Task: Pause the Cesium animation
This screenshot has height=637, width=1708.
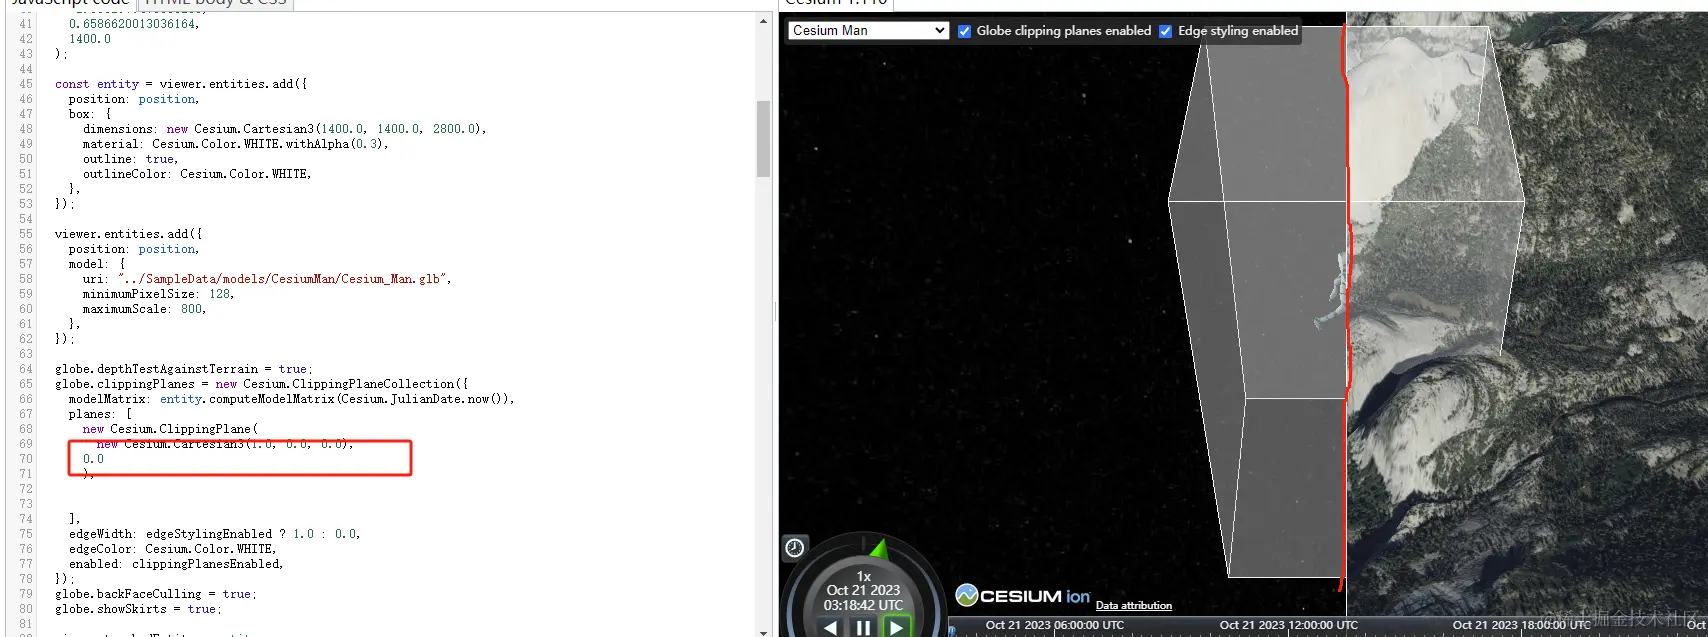Action: click(863, 627)
